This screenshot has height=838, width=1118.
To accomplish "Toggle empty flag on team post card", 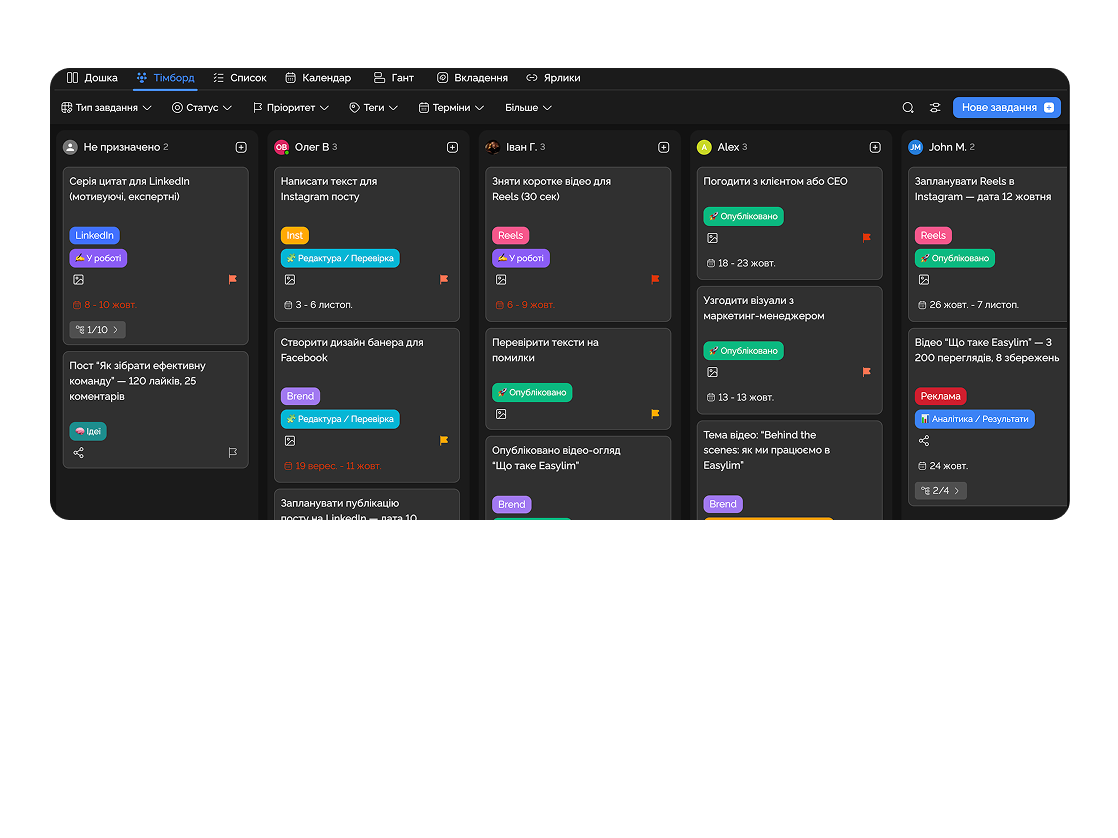I will pos(232,453).
